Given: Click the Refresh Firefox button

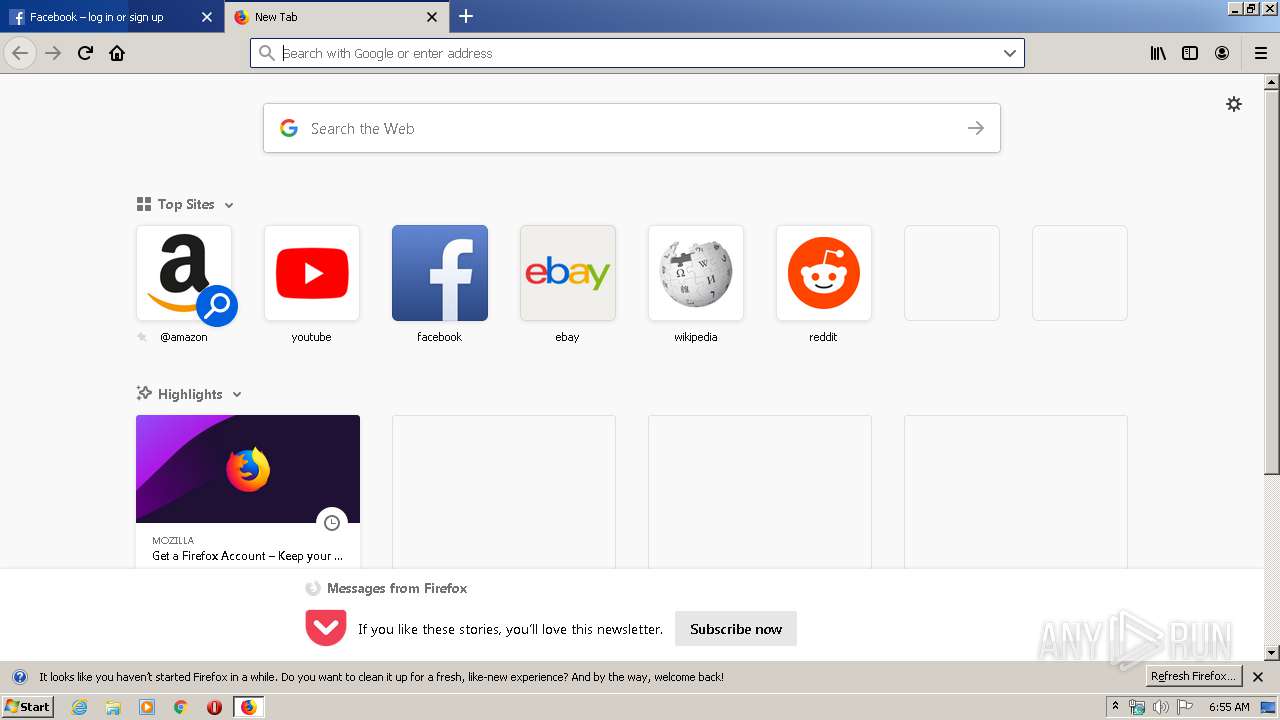Looking at the screenshot, I should click(1193, 677).
